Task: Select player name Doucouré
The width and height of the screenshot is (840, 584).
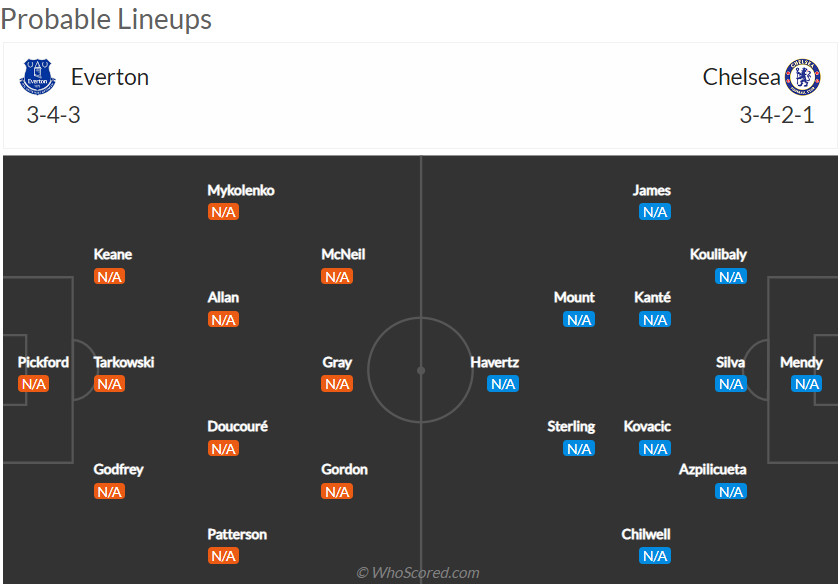Action: (237, 426)
